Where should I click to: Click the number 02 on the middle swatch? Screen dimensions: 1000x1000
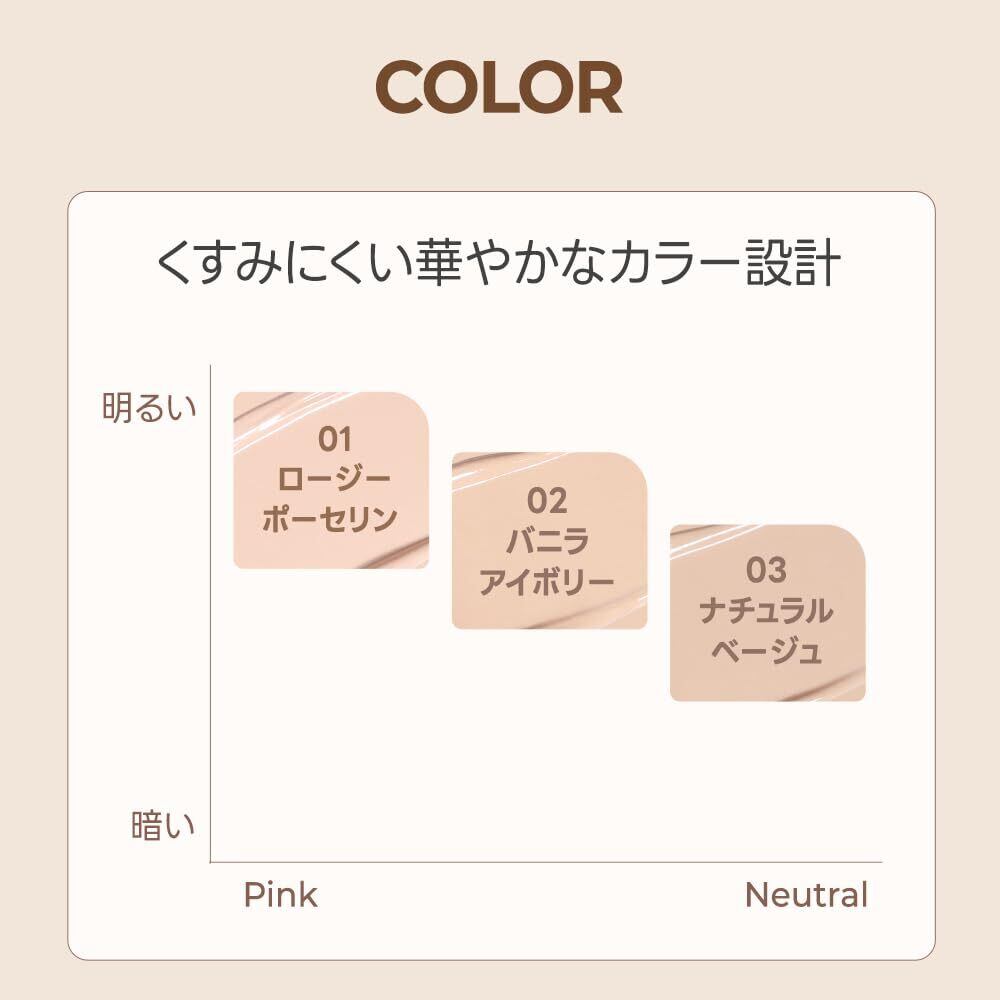(548, 500)
